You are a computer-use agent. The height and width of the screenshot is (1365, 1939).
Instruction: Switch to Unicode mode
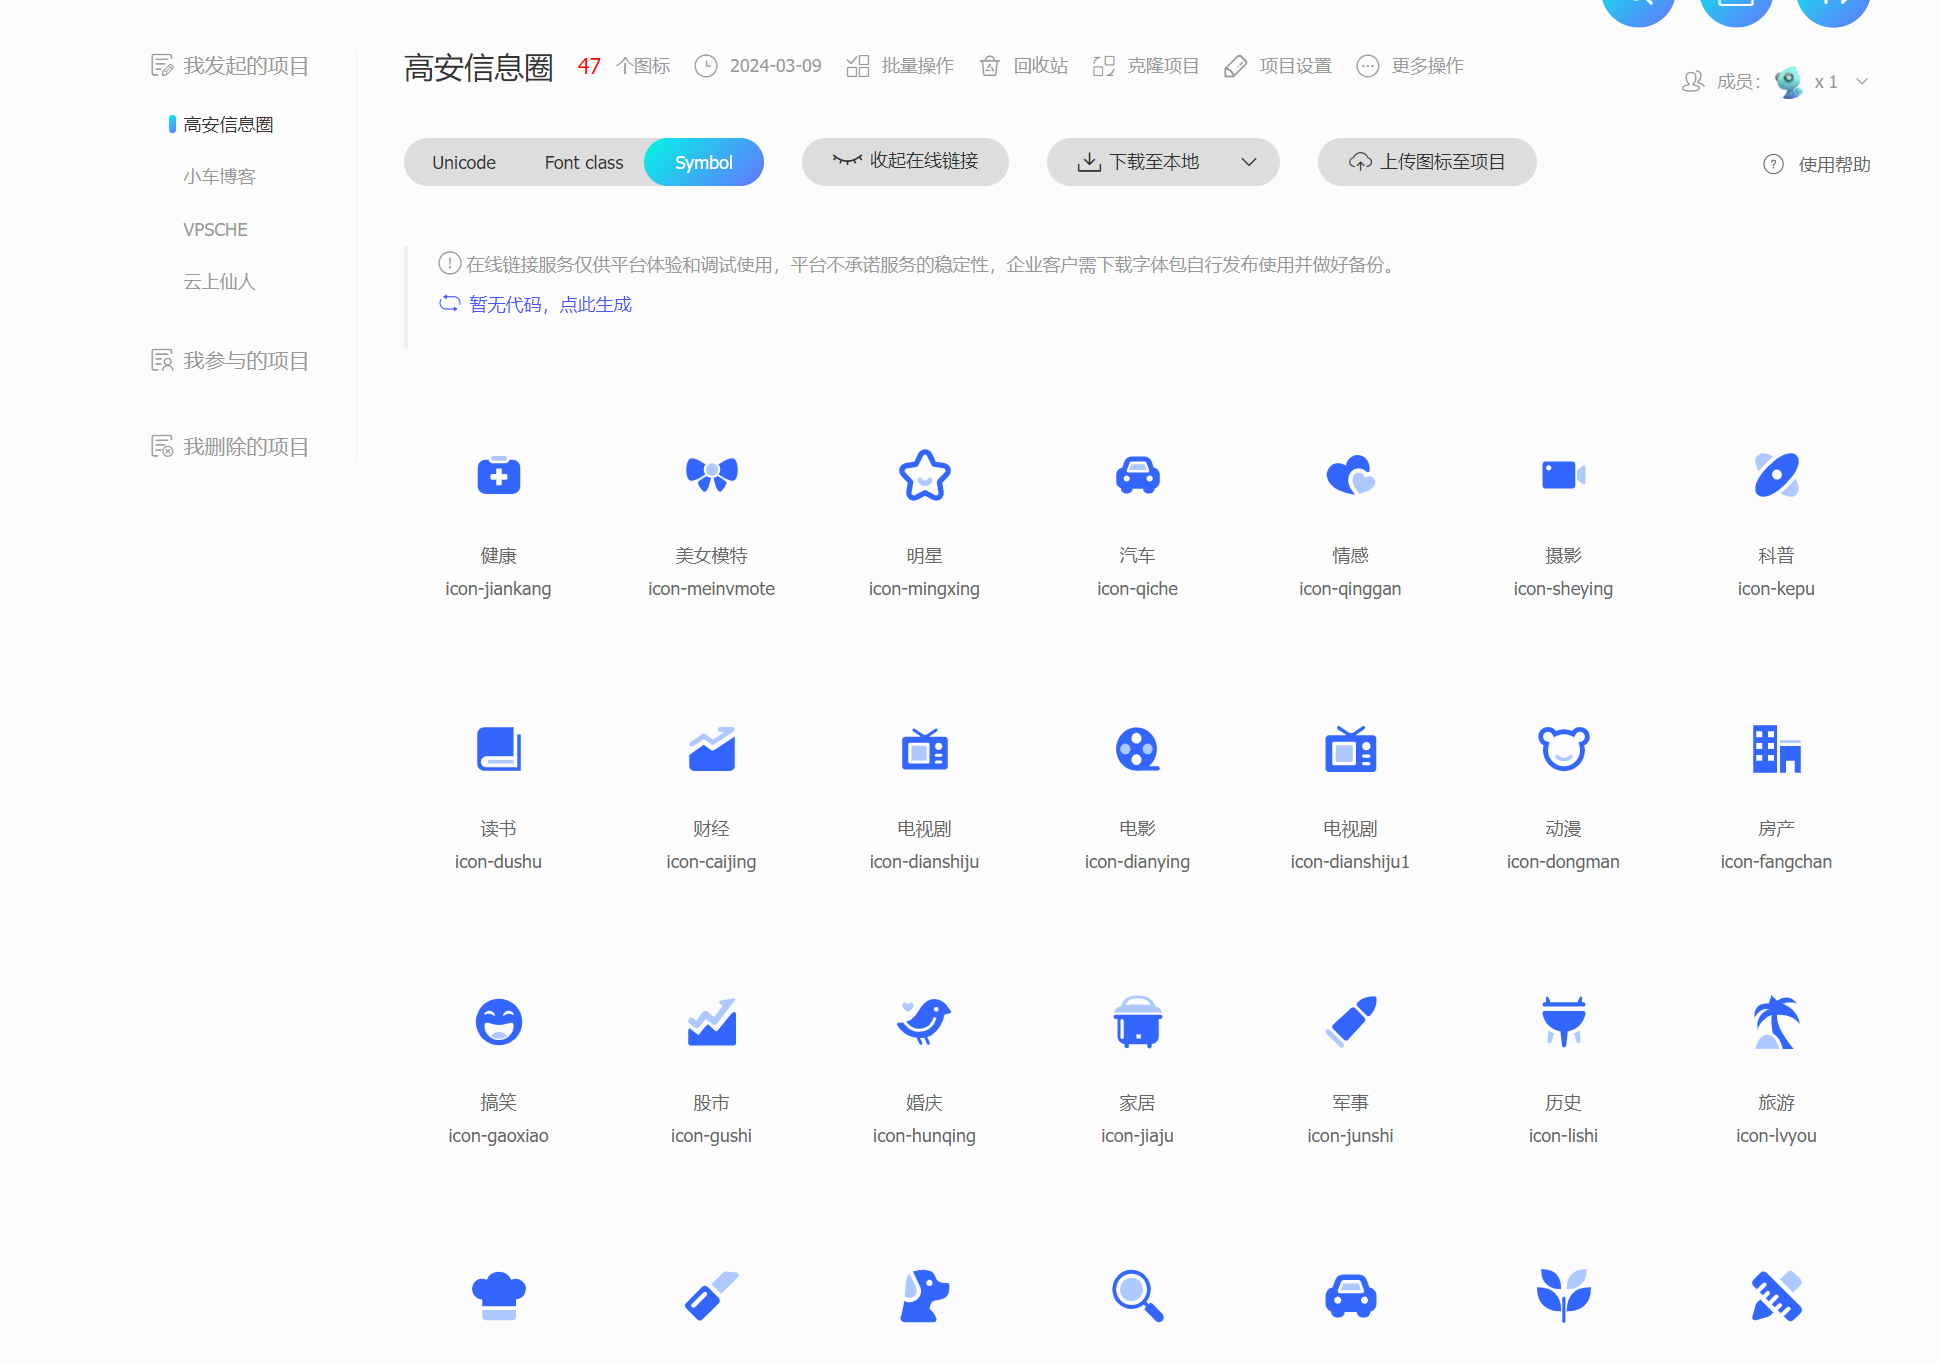click(464, 162)
